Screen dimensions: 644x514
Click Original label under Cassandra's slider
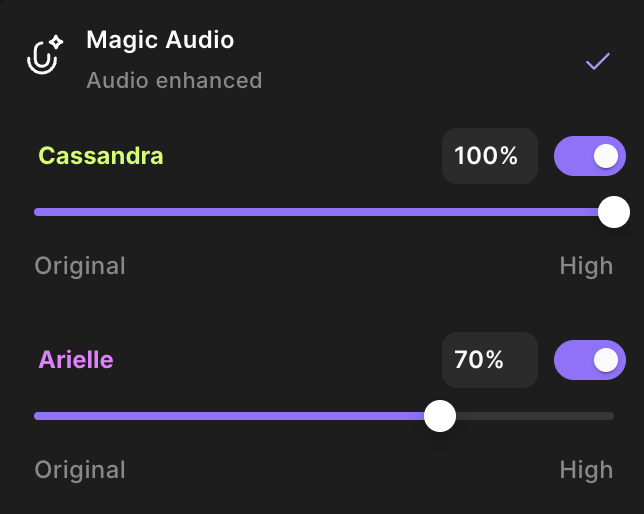click(x=80, y=266)
